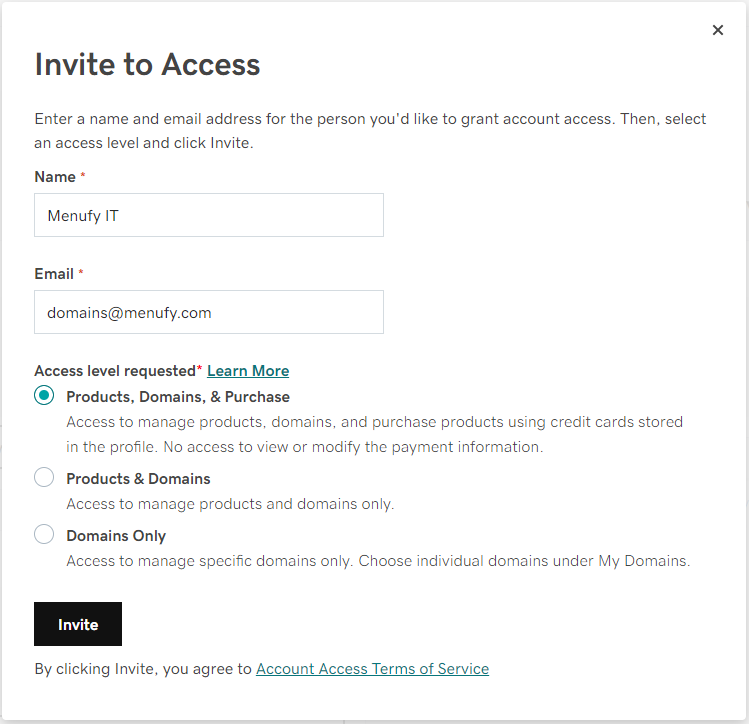The width and height of the screenshot is (749, 724).
Task: Focus the Name field containing Menufy IT
Action: (209, 215)
